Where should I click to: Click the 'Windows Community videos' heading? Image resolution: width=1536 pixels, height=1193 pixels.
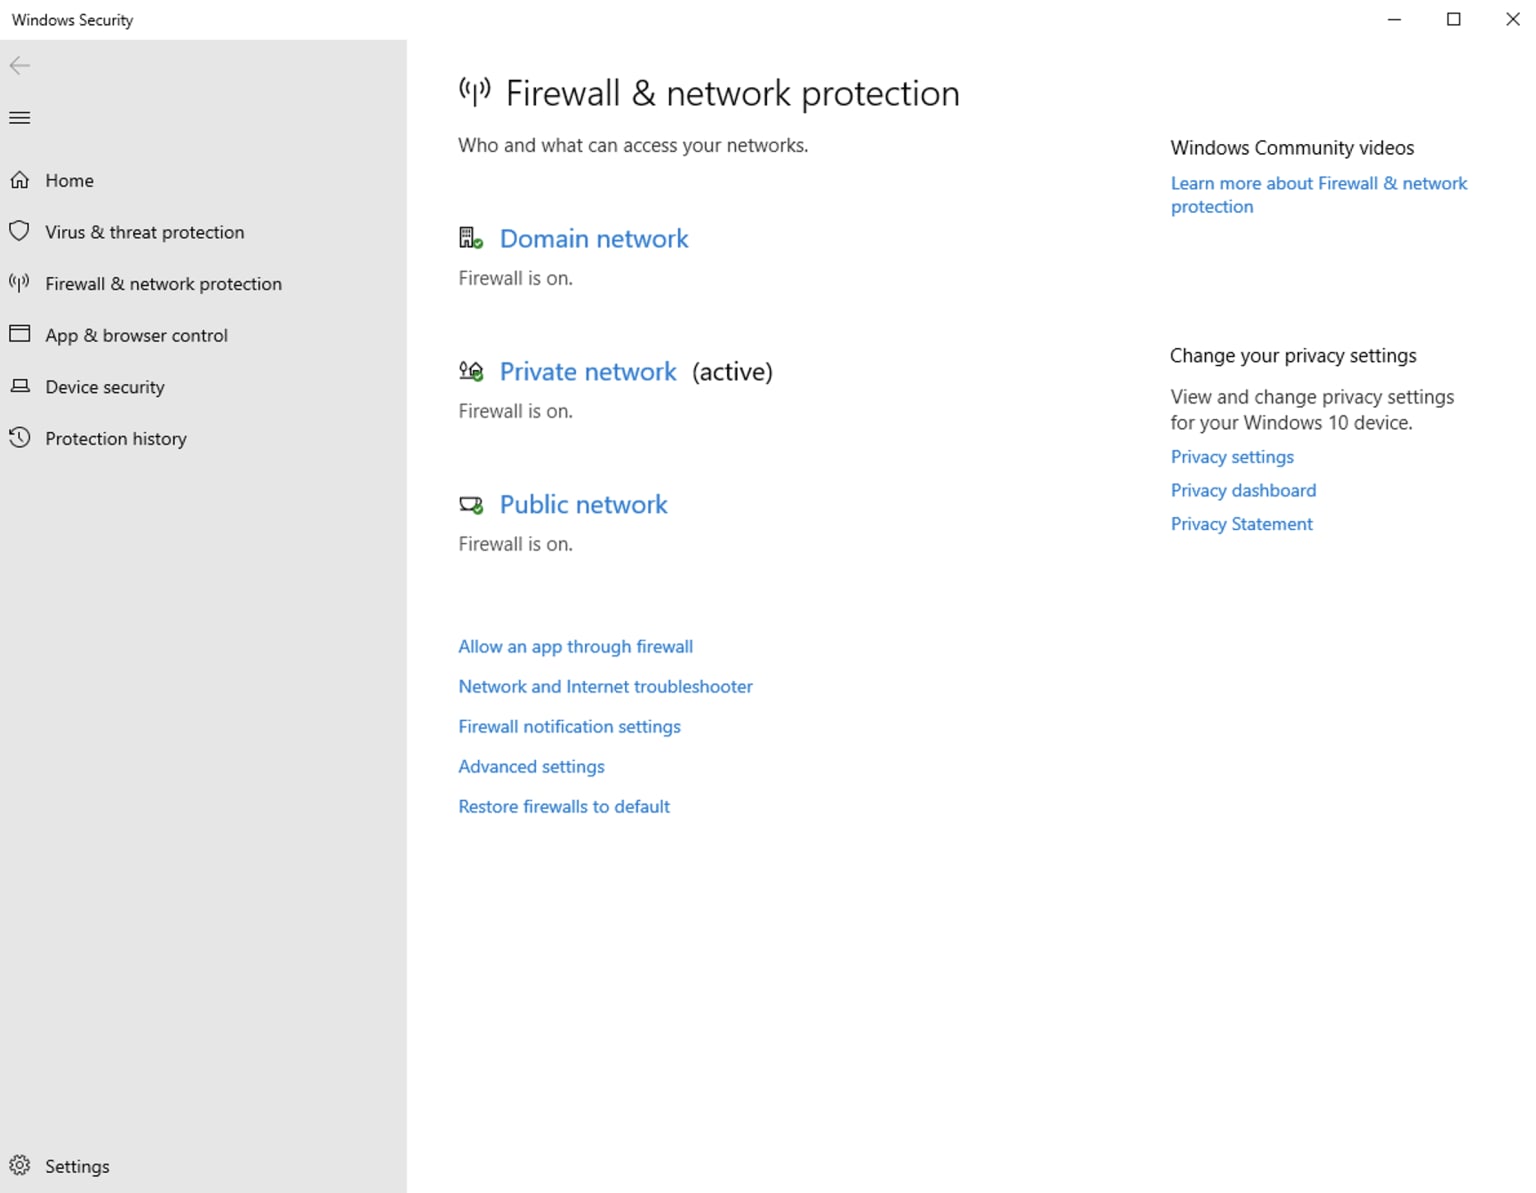point(1292,148)
